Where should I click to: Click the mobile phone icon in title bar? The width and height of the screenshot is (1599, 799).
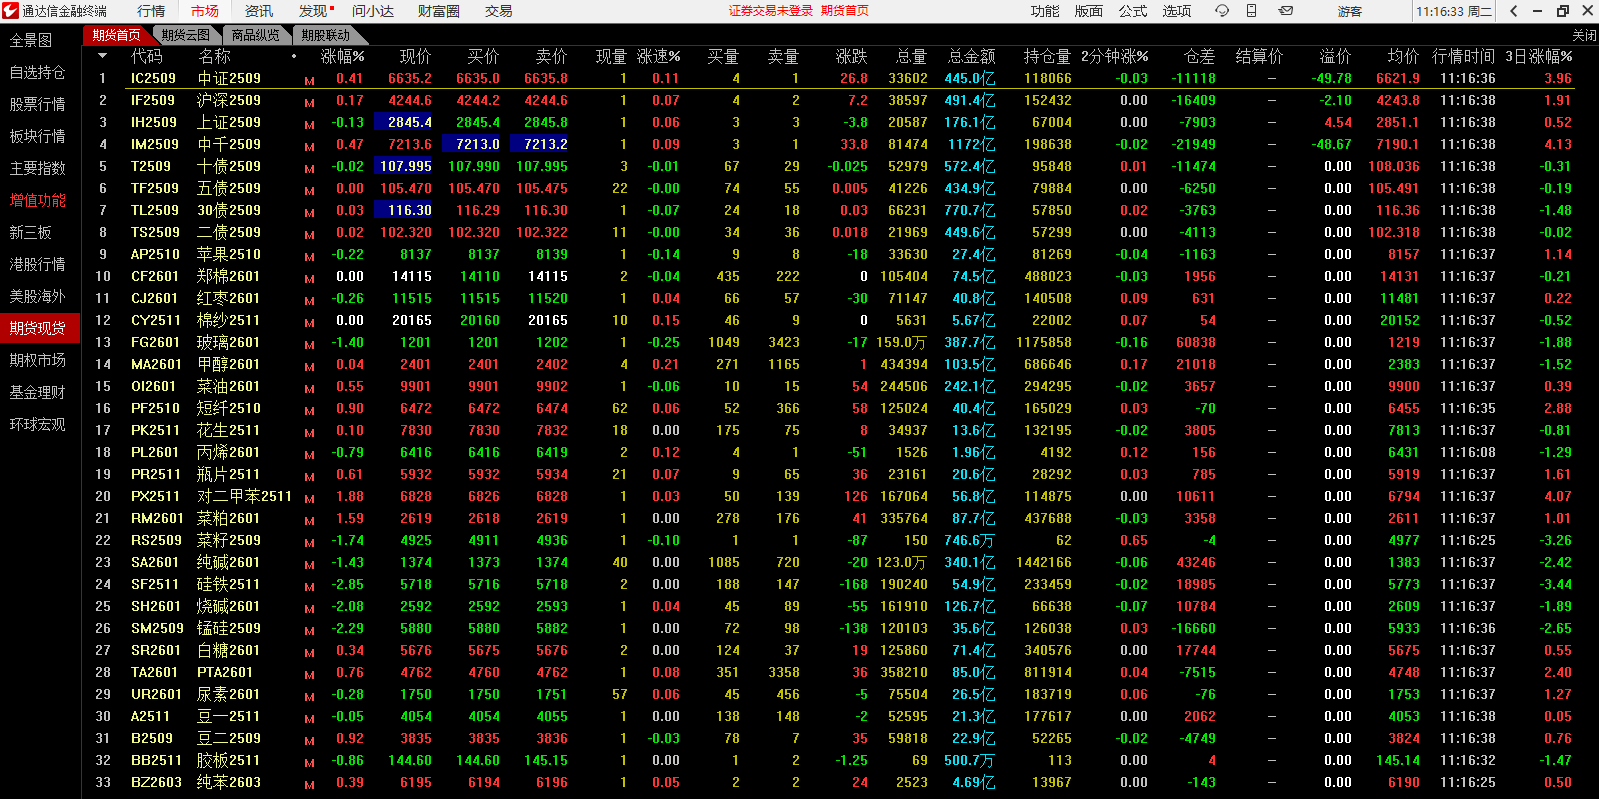click(1251, 11)
